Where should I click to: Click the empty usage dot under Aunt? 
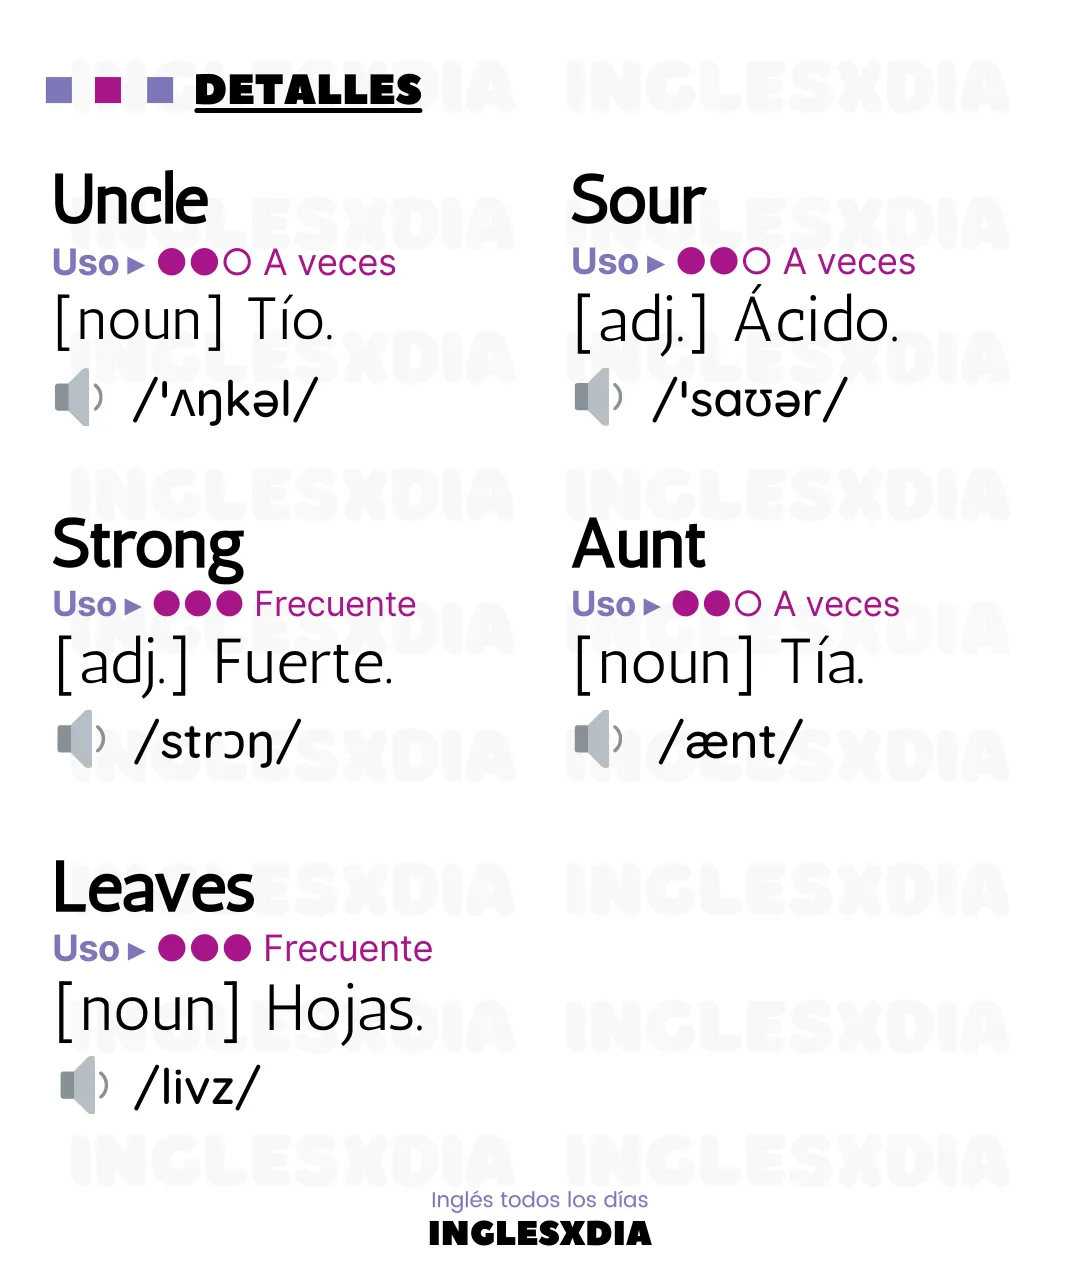pos(748,604)
